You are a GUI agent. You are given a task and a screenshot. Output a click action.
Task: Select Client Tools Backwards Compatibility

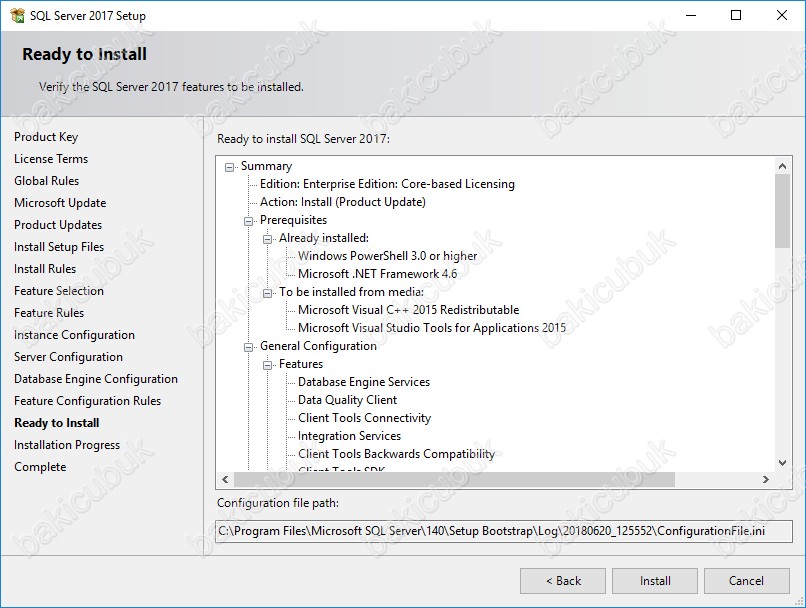pos(396,454)
